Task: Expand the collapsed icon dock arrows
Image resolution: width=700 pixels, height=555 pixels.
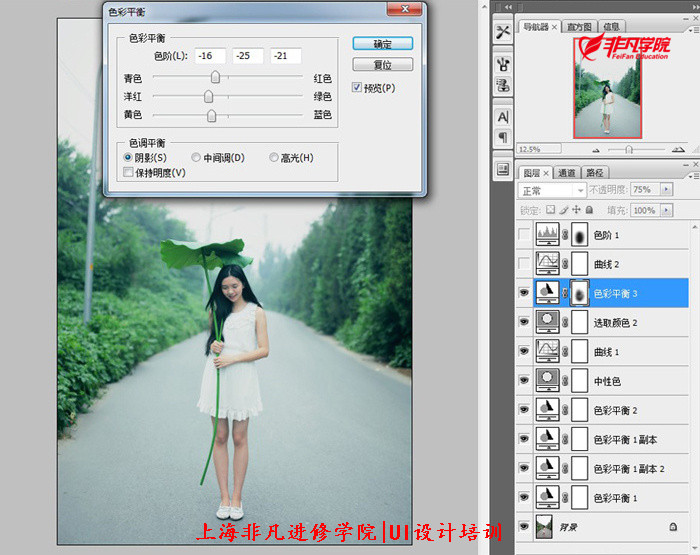Action: [x=508, y=7]
